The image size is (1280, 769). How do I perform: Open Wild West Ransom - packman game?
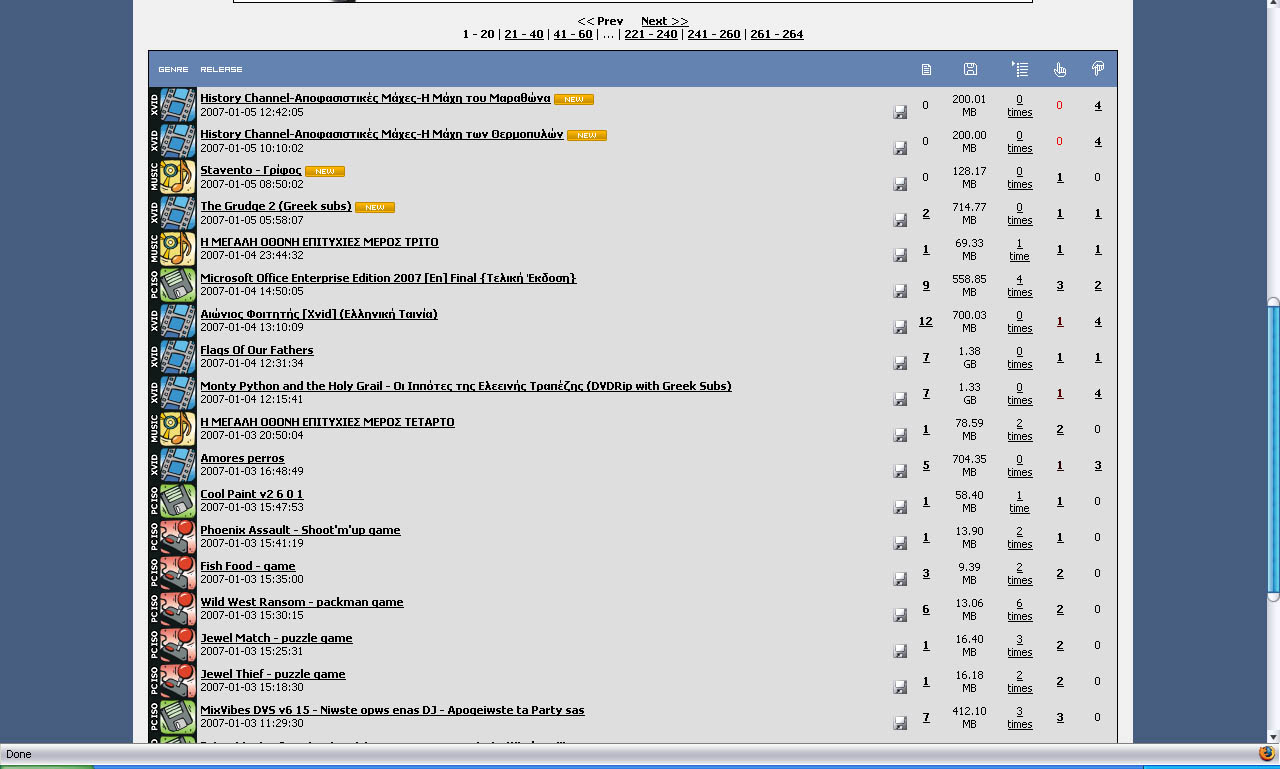pyautogui.click(x=302, y=602)
